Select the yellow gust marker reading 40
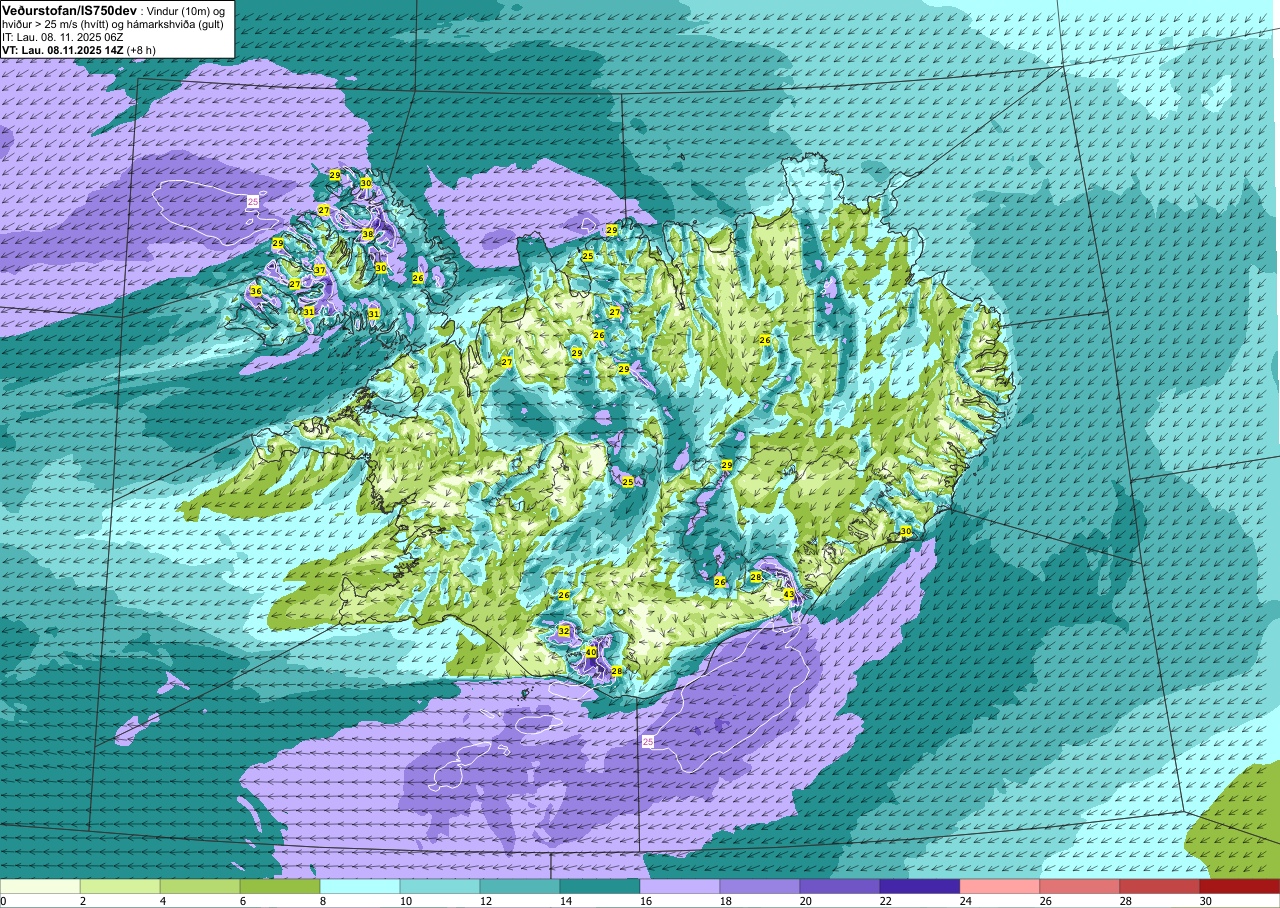 (591, 651)
